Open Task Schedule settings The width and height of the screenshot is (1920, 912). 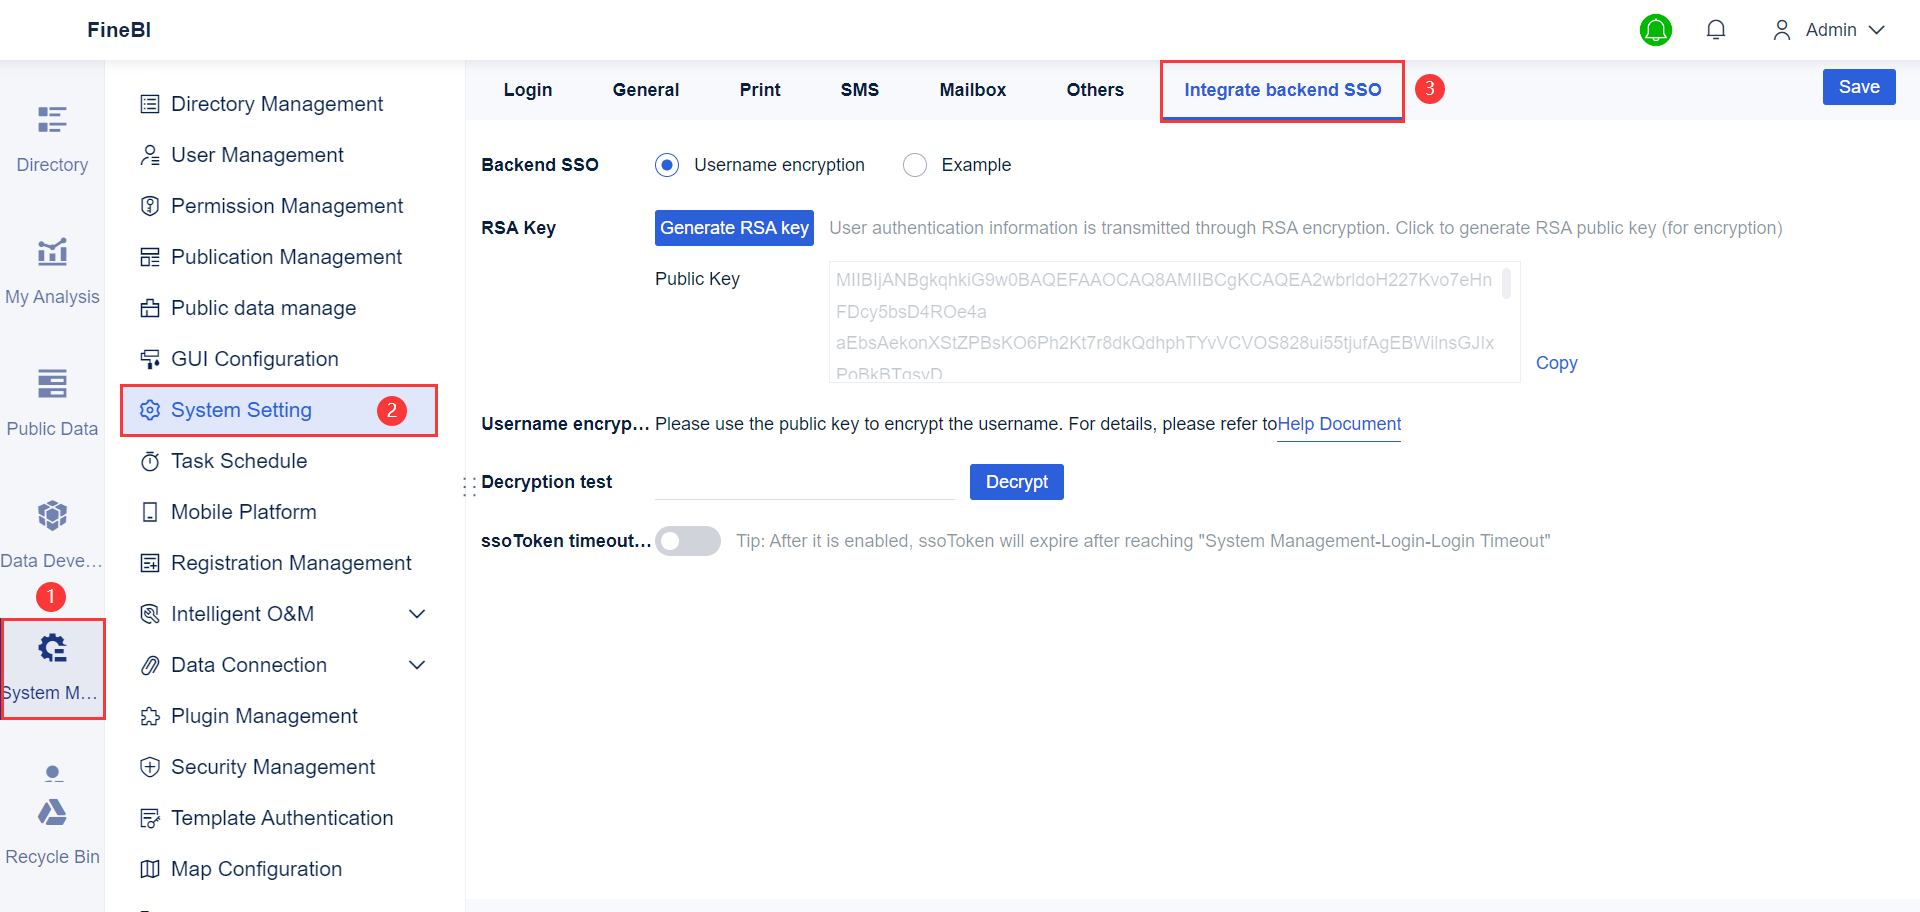239,460
